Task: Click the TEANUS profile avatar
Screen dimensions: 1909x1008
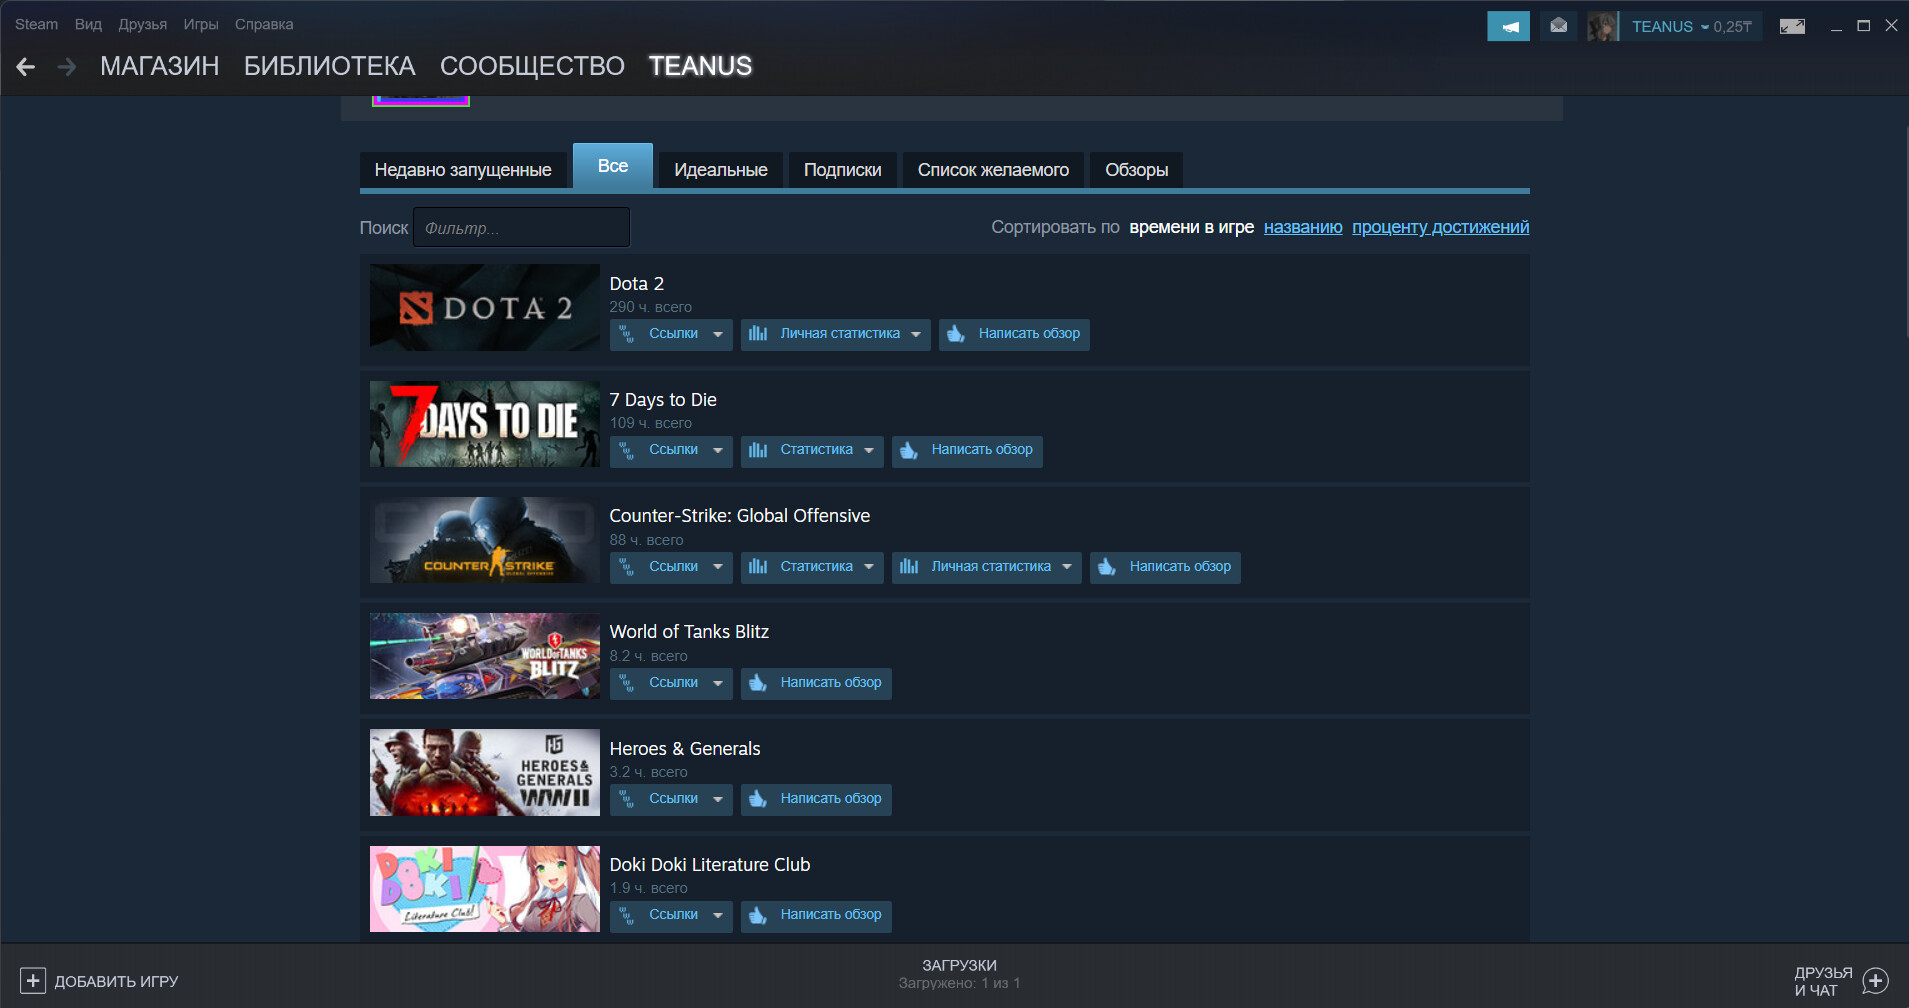Action: [1602, 26]
